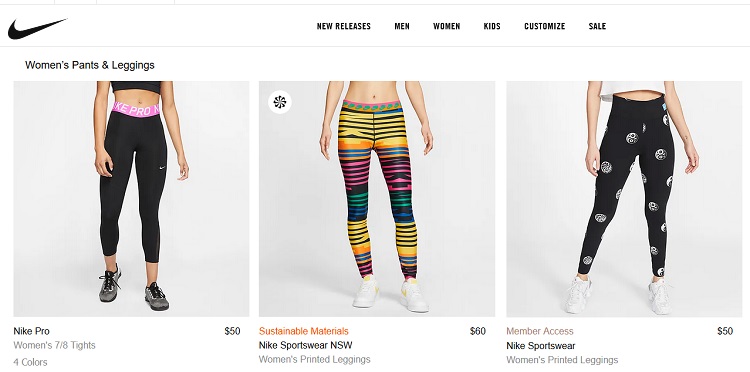This screenshot has height=372, width=750.
Task: Click the Nike swoosh logo
Action: point(37,29)
